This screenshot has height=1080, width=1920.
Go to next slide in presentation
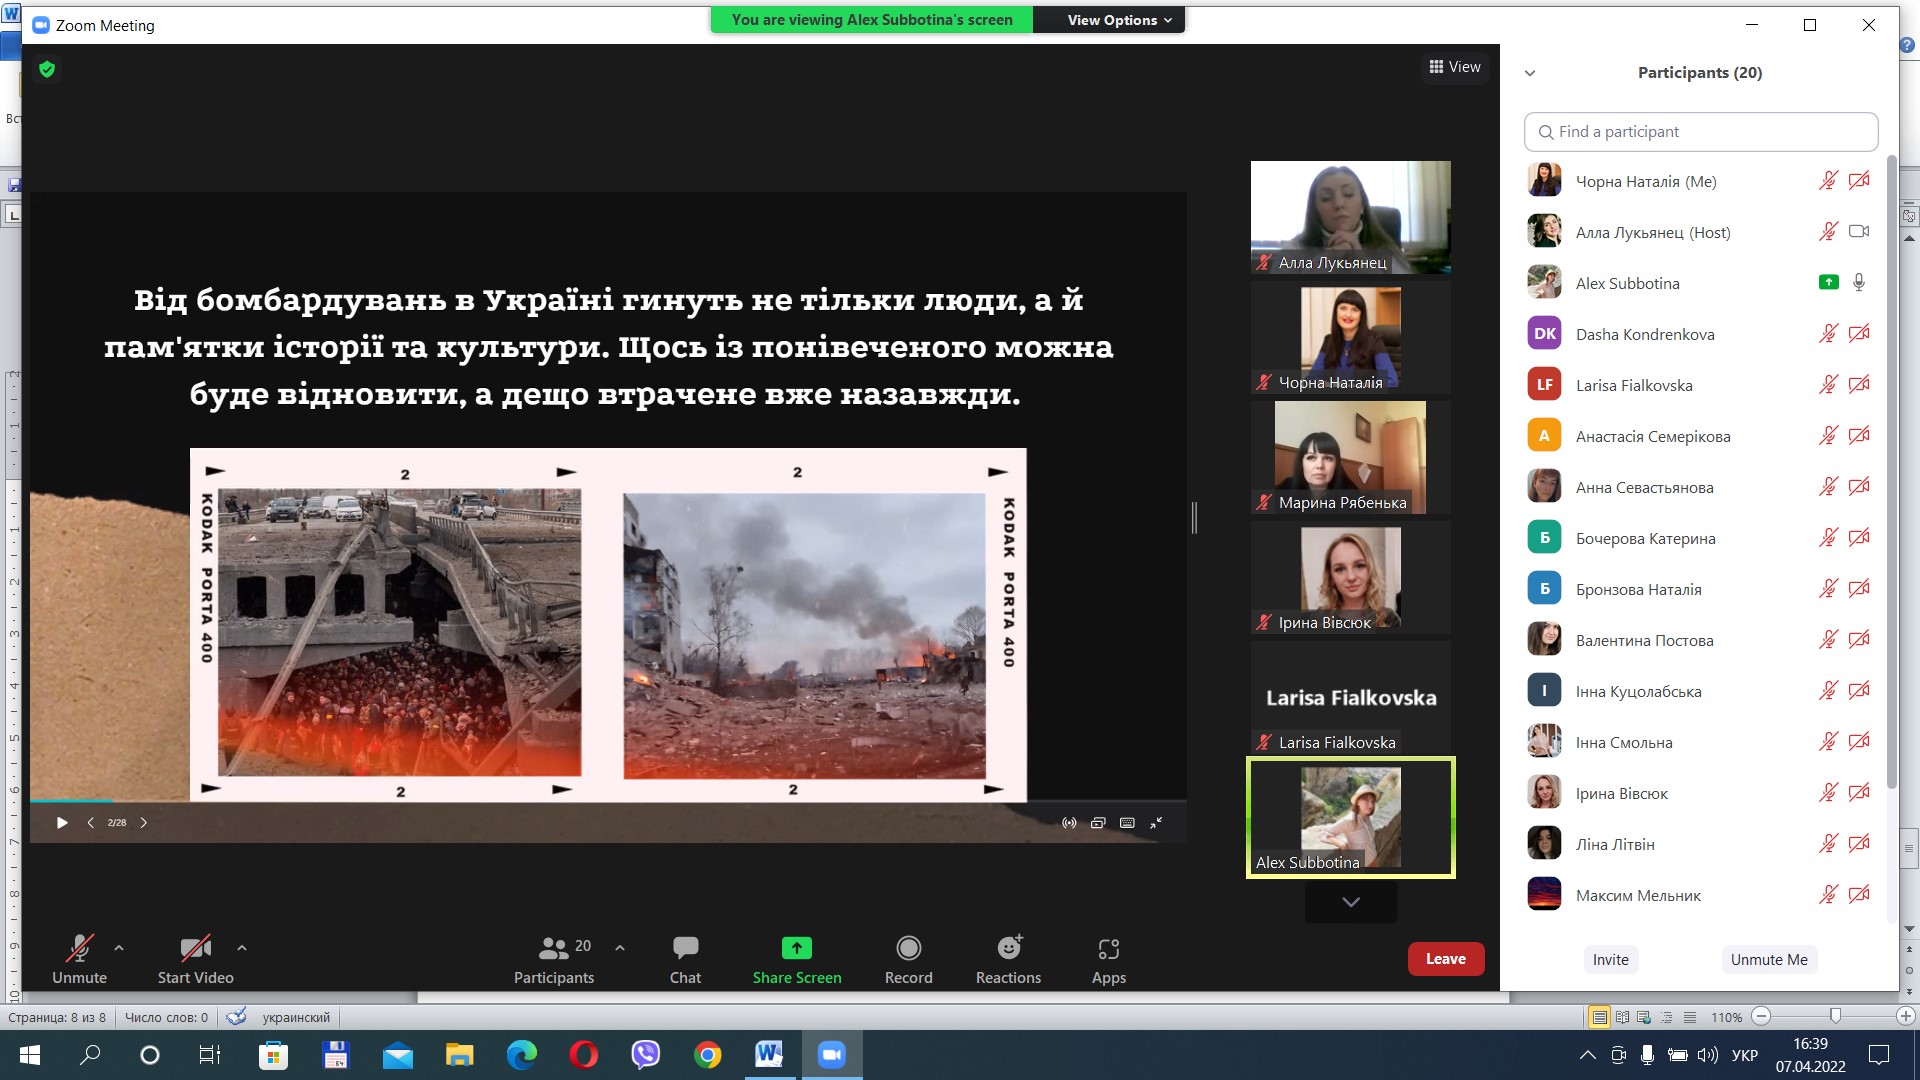click(144, 823)
